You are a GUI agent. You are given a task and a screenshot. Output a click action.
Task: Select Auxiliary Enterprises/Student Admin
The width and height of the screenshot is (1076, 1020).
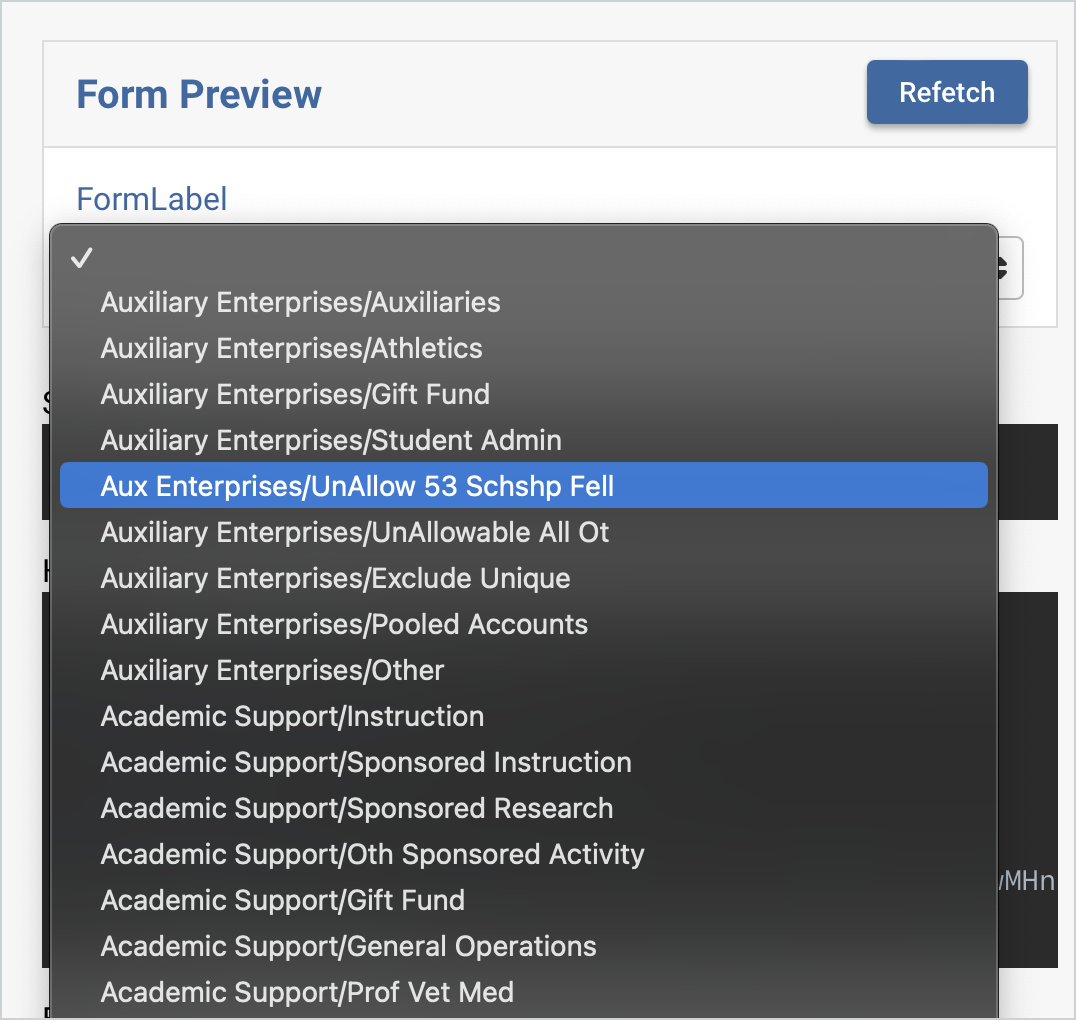tap(331, 440)
